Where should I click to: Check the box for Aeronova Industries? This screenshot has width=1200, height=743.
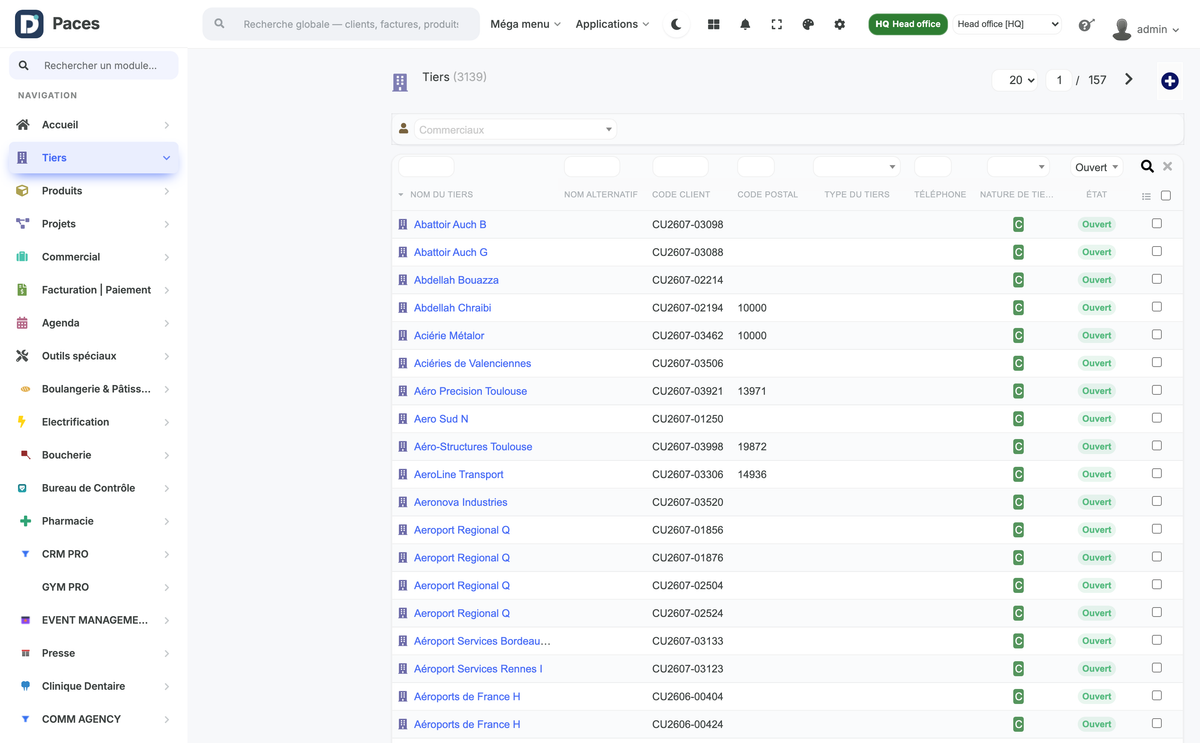coord(1157,501)
